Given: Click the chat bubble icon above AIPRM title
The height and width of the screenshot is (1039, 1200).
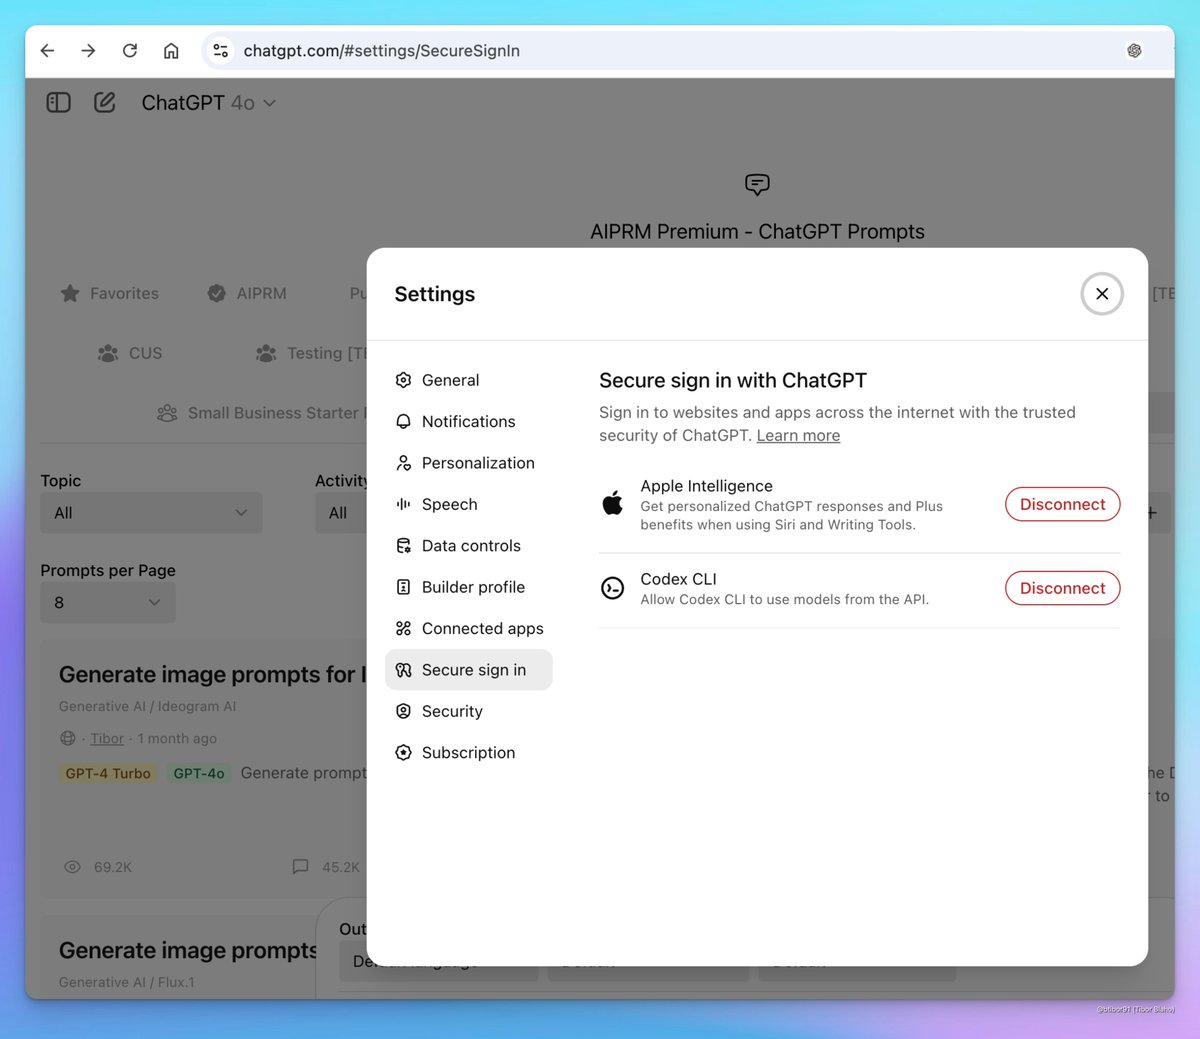Looking at the screenshot, I should click(757, 184).
